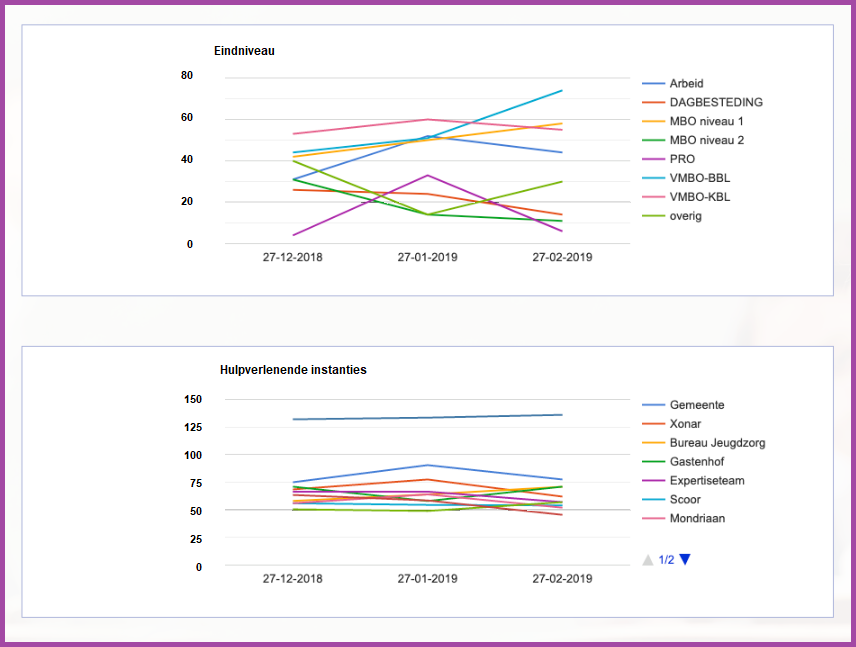Click Arbeid blue line color swatch
This screenshot has width=856, height=647.
[653, 84]
